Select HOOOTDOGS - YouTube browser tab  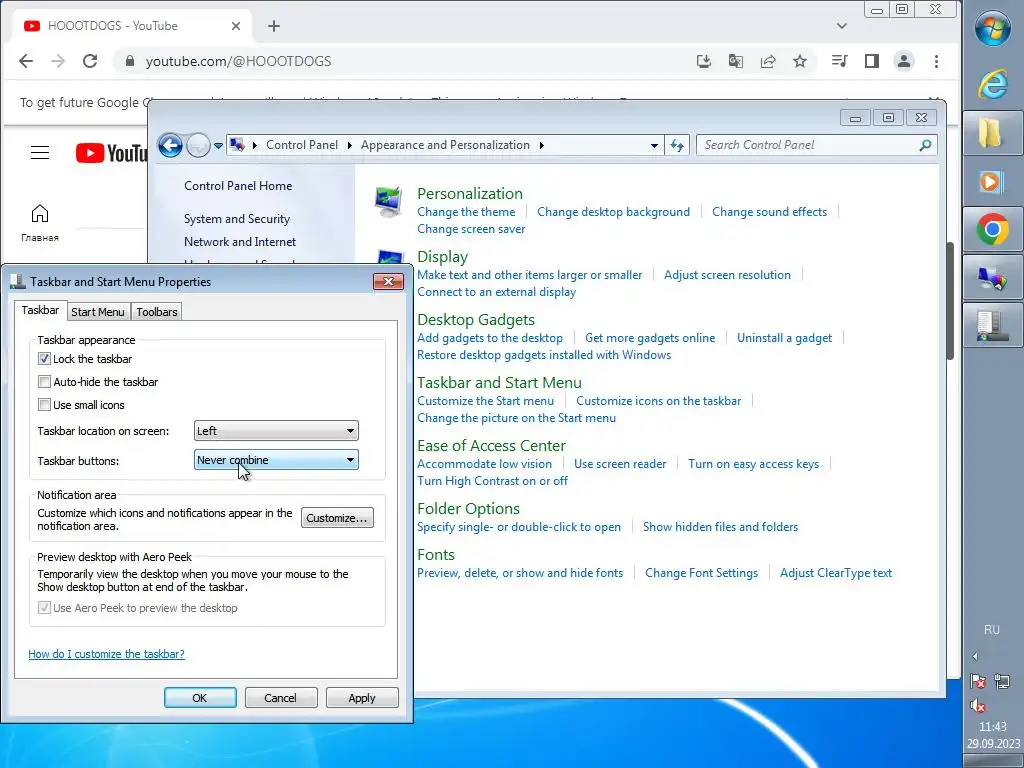(131, 26)
